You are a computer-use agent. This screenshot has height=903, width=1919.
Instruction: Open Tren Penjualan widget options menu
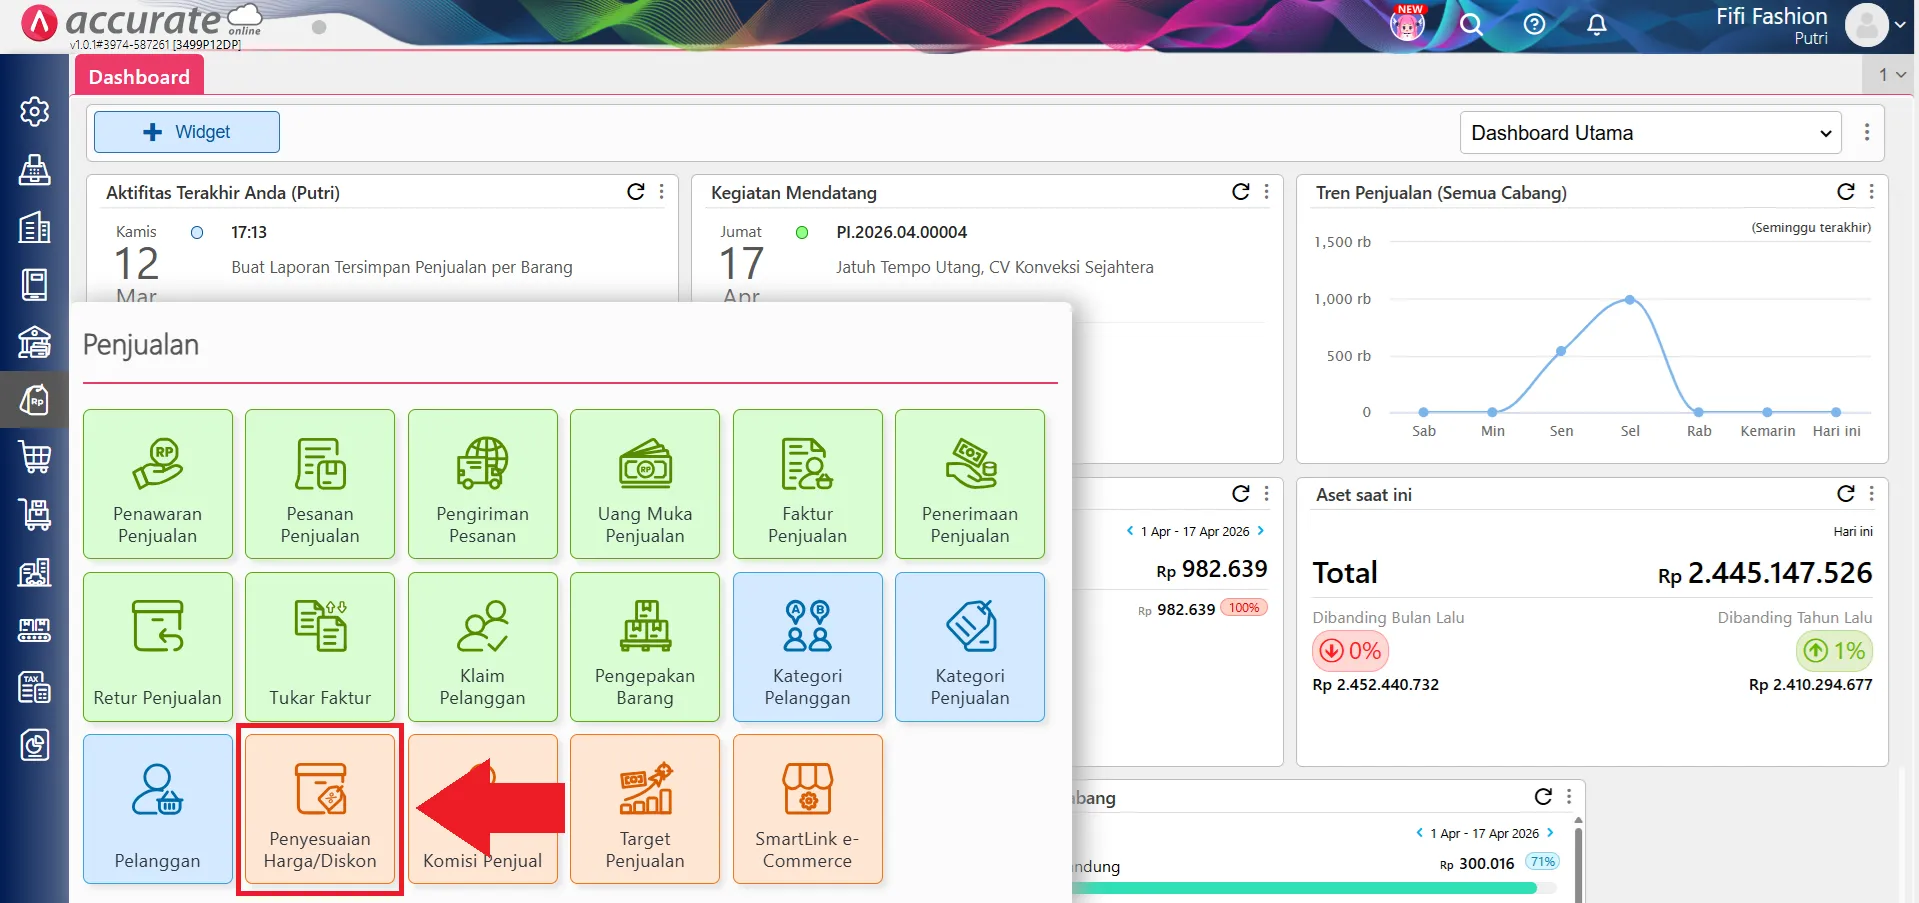click(1872, 191)
